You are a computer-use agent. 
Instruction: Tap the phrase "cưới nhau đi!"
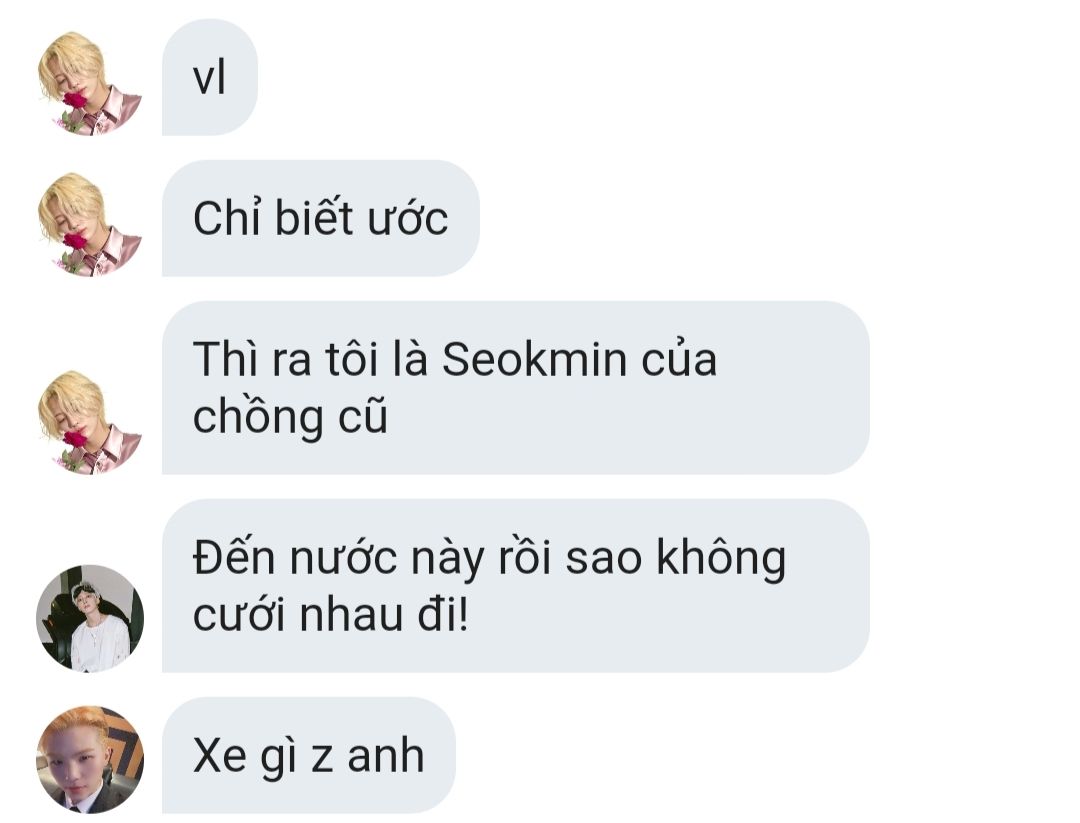point(331,615)
